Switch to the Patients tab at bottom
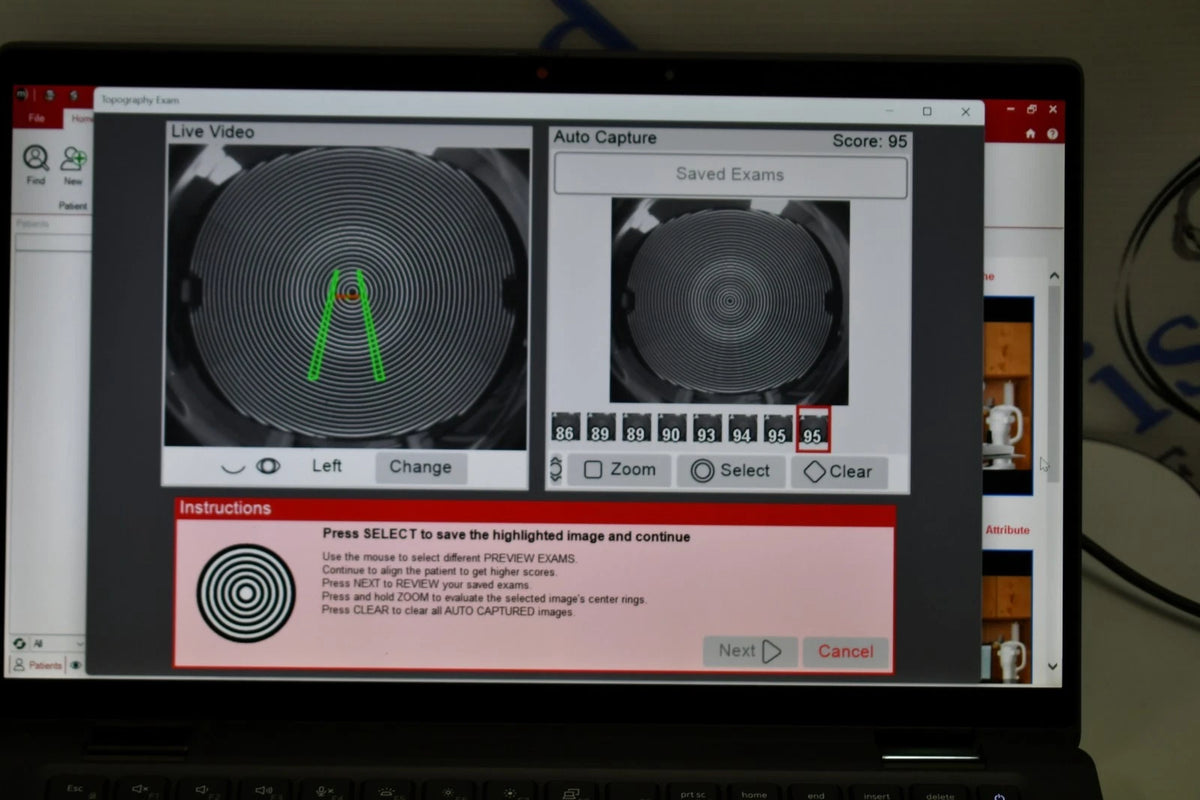Screen dimensions: 1200x800 coord(38,665)
